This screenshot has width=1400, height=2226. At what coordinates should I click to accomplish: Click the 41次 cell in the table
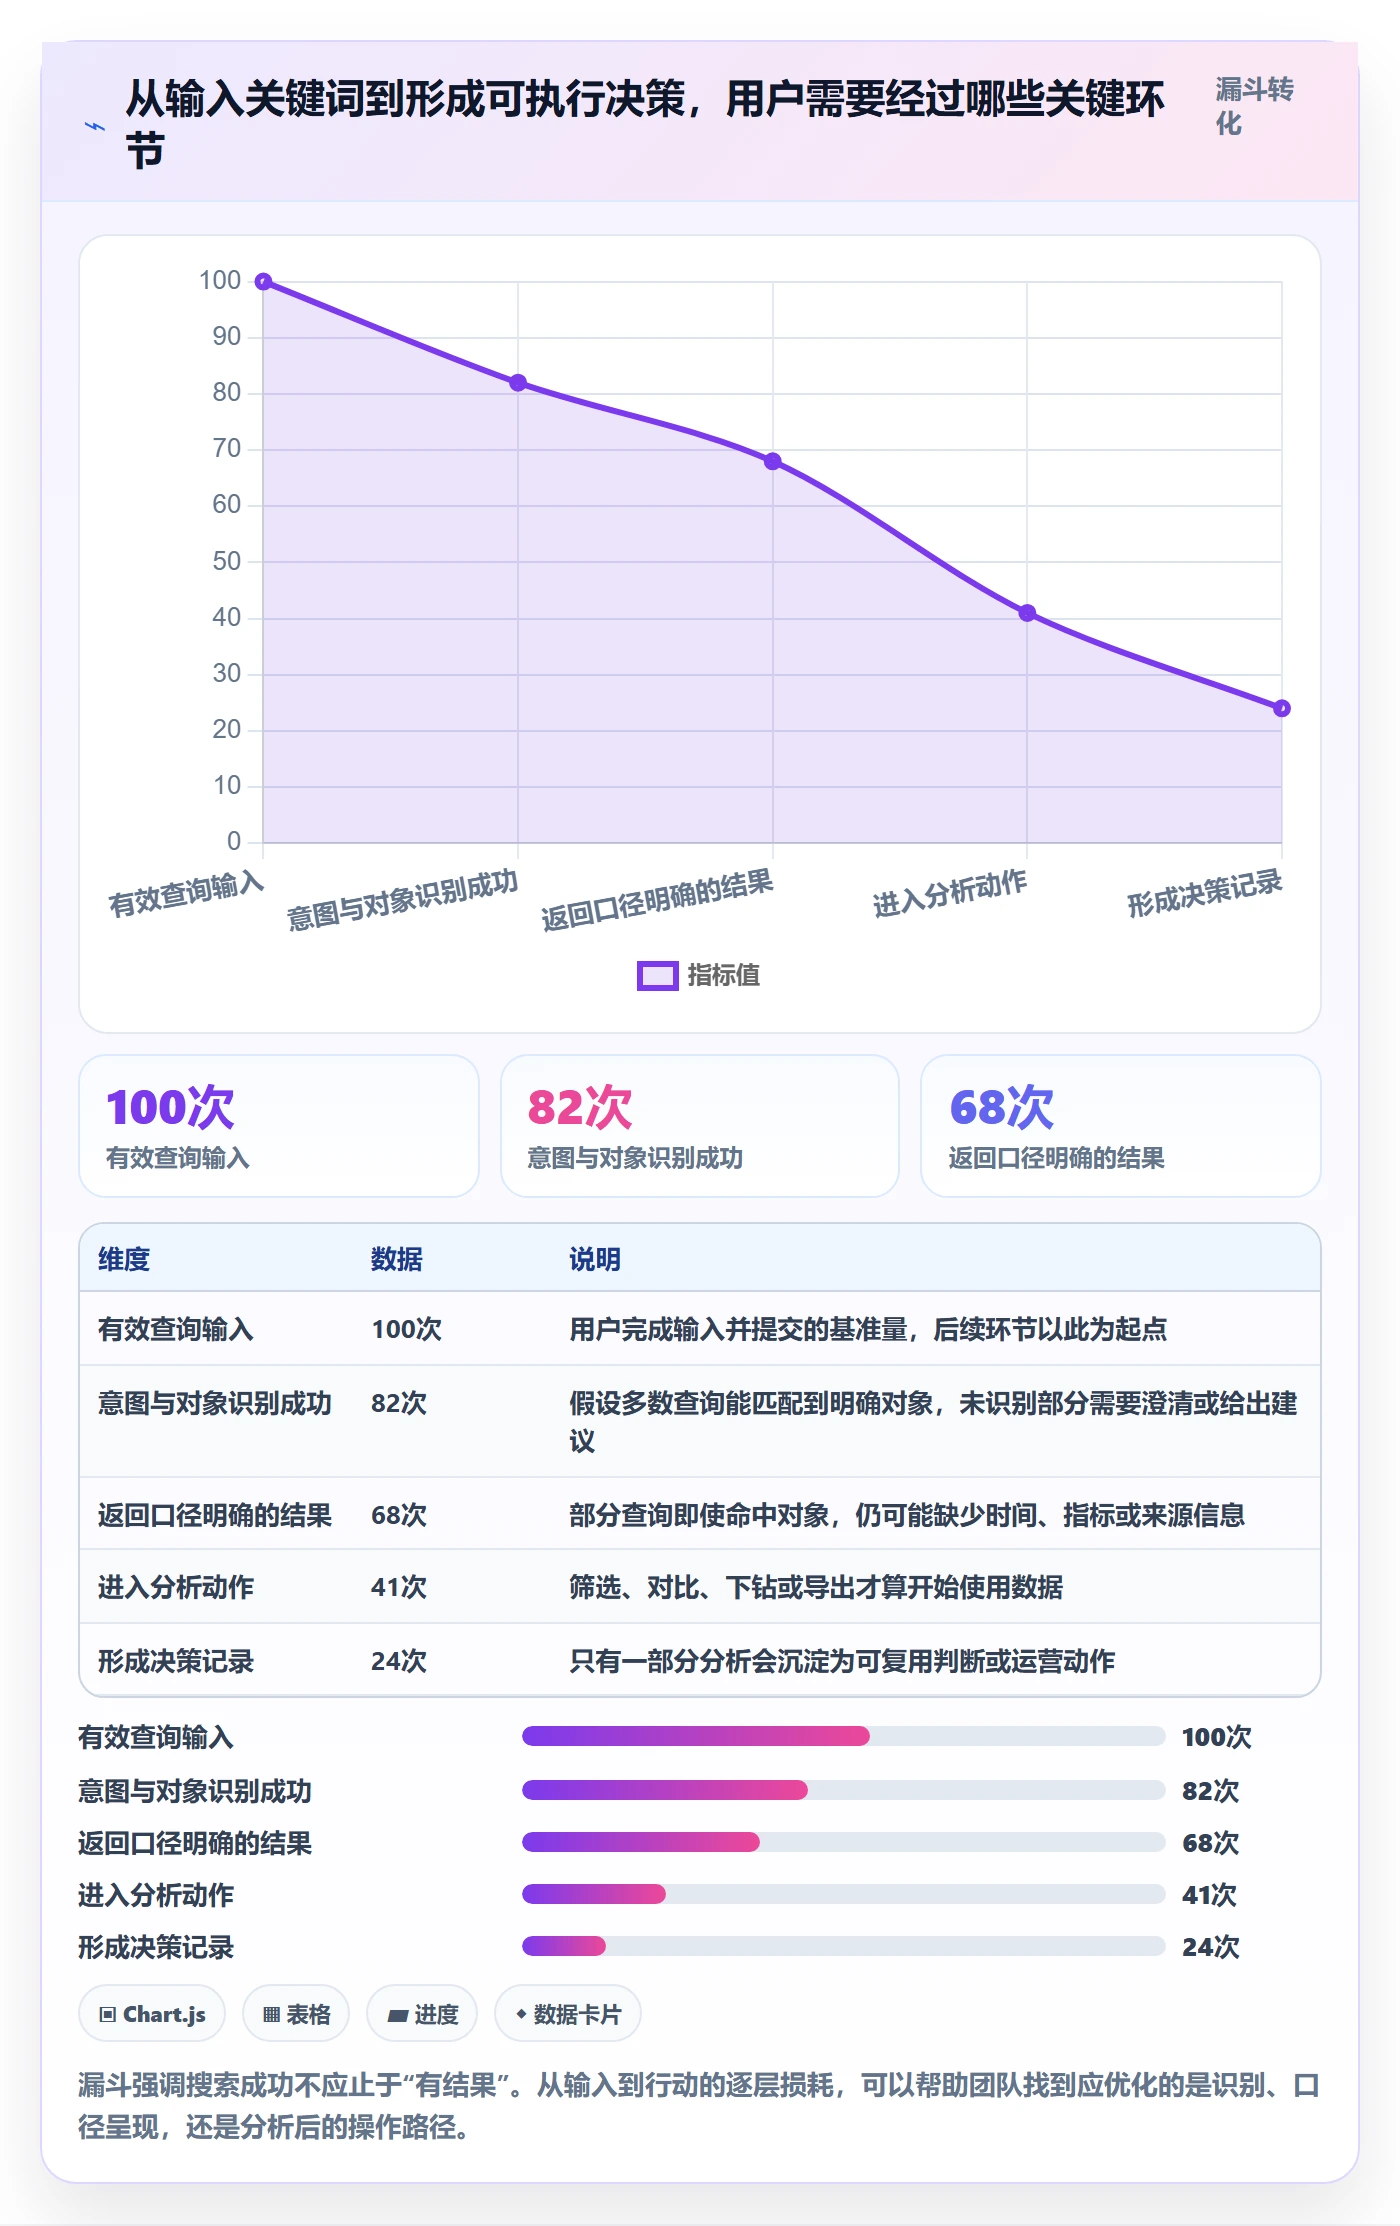[x=399, y=1587]
